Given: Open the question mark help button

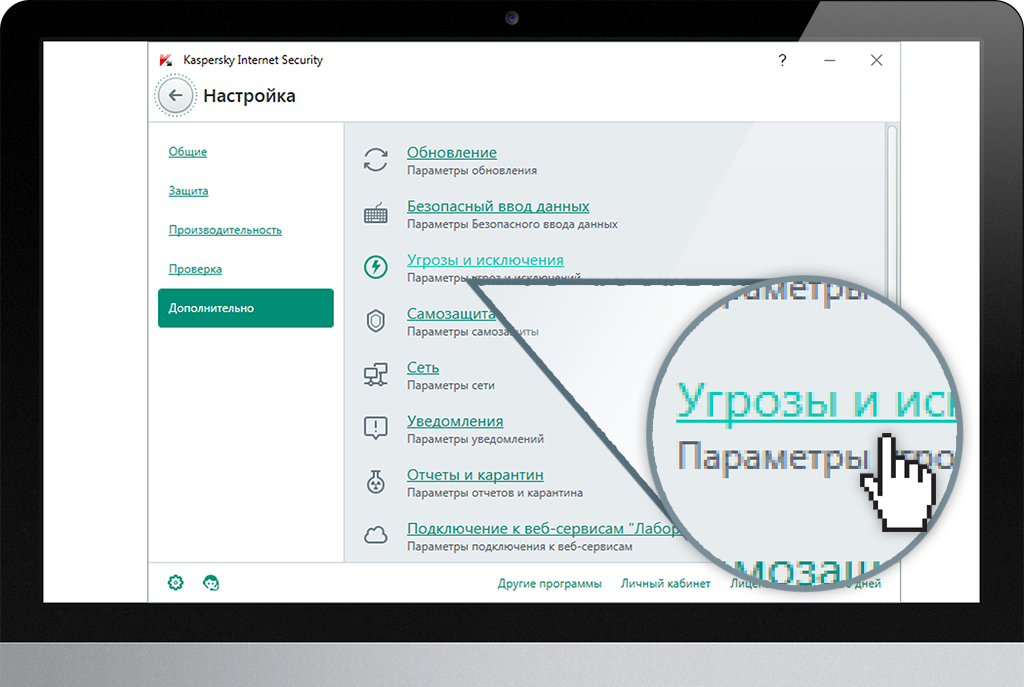Looking at the screenshot, I should pyautogui.click(x=782, y=61).
